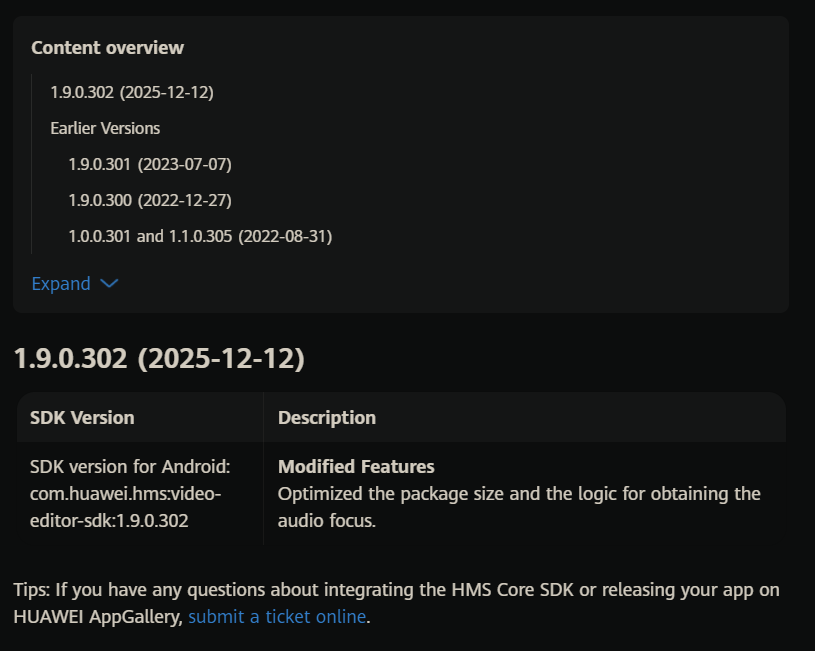Click the audio focus text in description

click(326, 520)
